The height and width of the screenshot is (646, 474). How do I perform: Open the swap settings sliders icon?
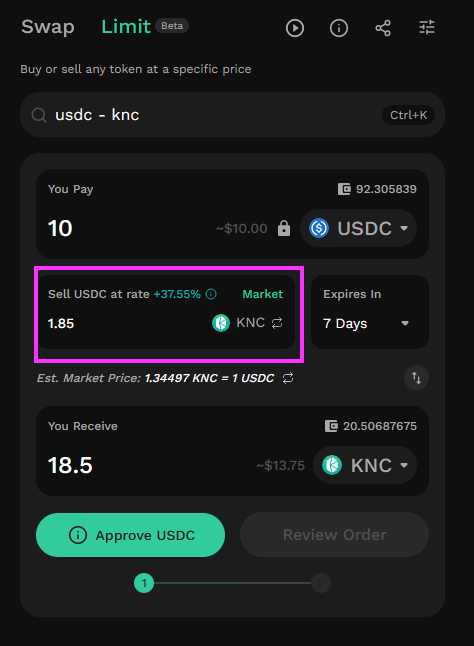coord(427,28)
